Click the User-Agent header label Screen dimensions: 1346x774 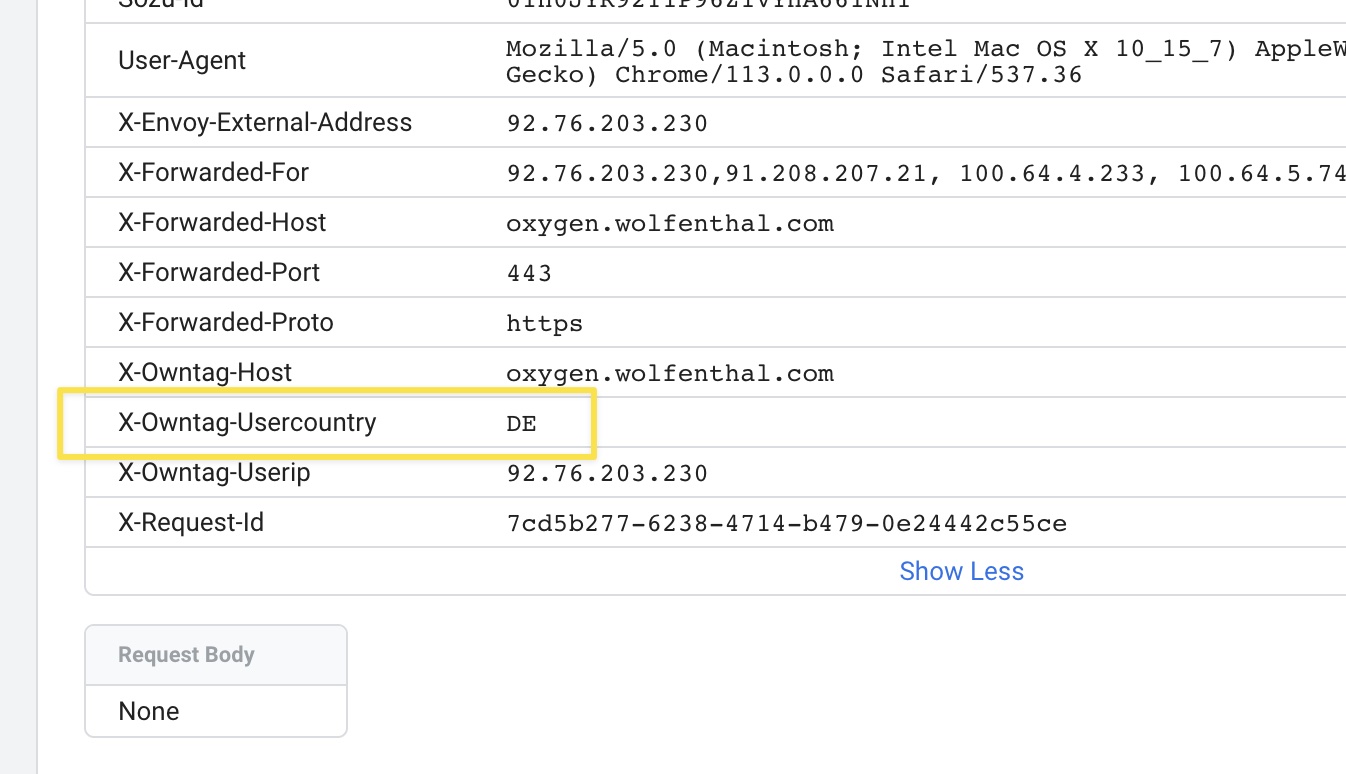182,60
